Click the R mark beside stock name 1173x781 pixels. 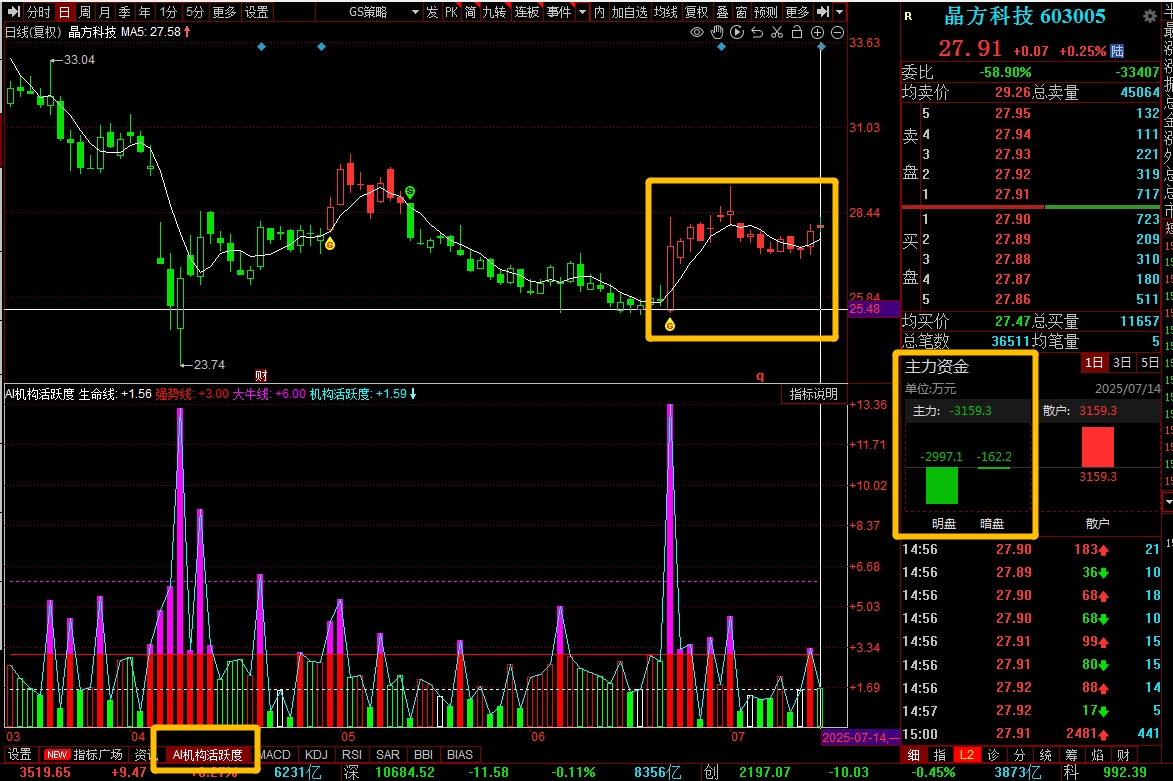[x=908, y=16]
